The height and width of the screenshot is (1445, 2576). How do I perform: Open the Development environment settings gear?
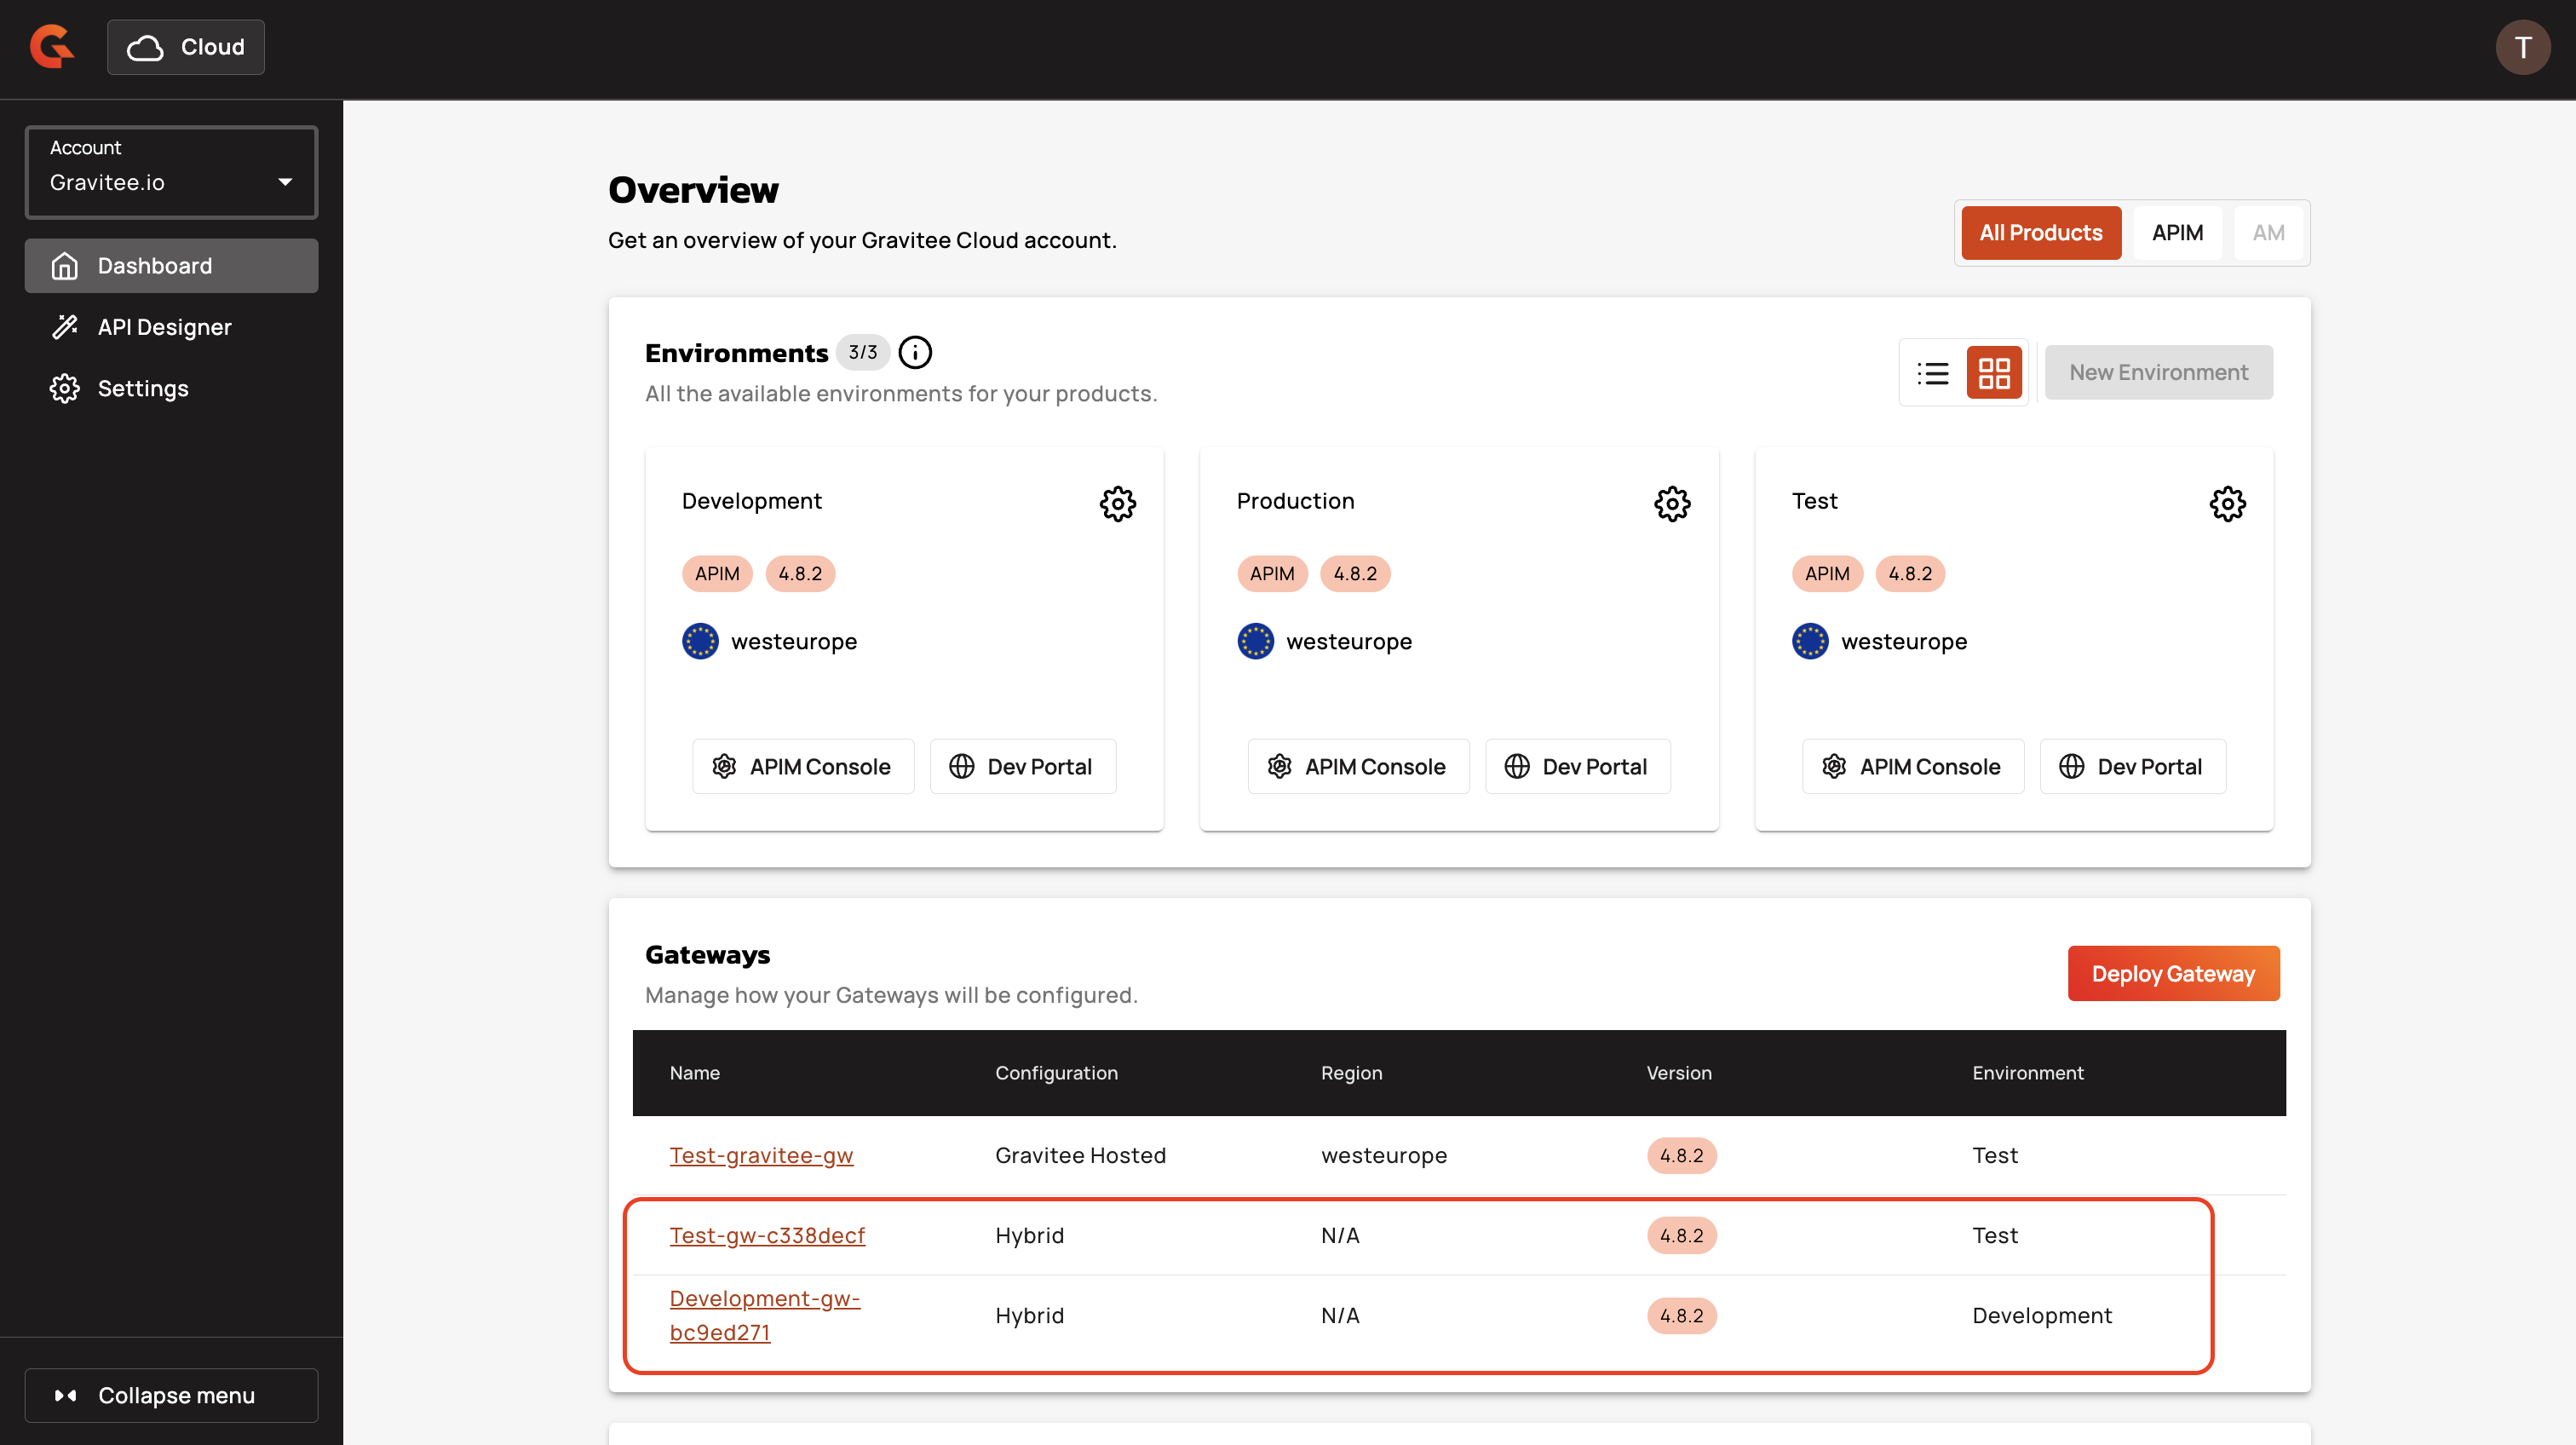tap(1117, 503)
